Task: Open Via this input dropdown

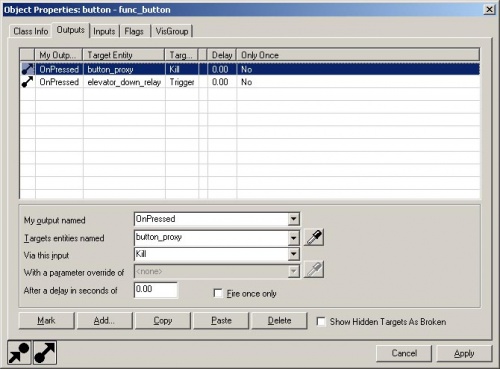Action: [293, 254]
